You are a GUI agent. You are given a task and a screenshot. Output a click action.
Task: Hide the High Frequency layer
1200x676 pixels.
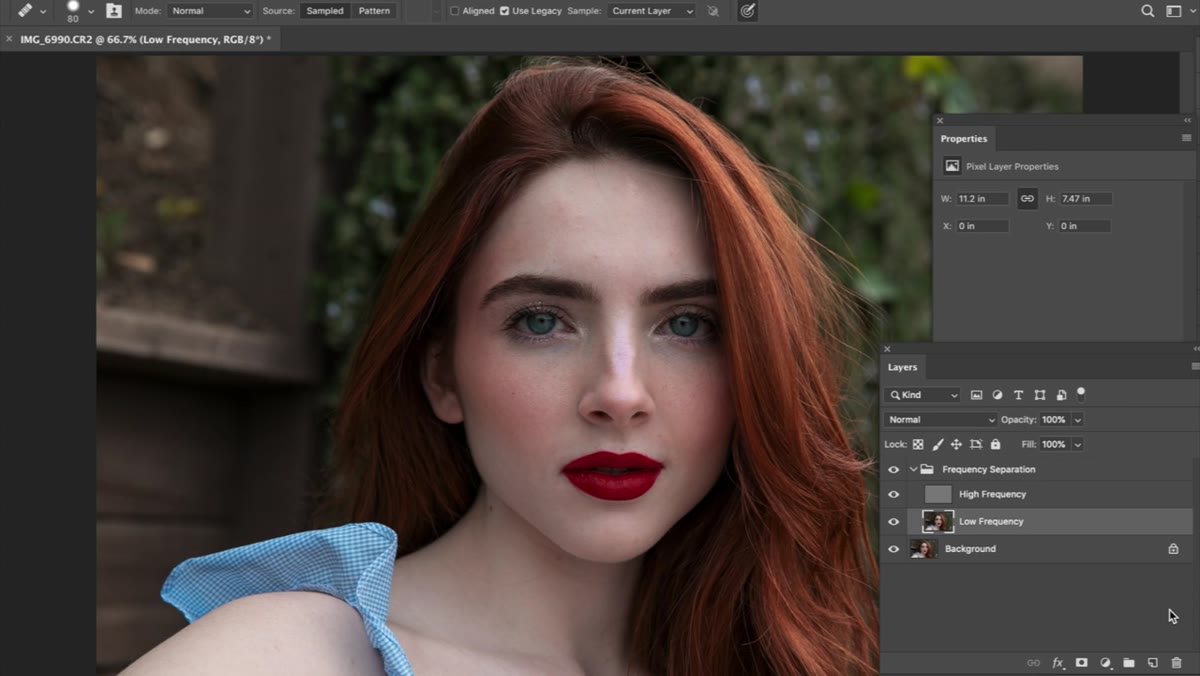(894, 494)
